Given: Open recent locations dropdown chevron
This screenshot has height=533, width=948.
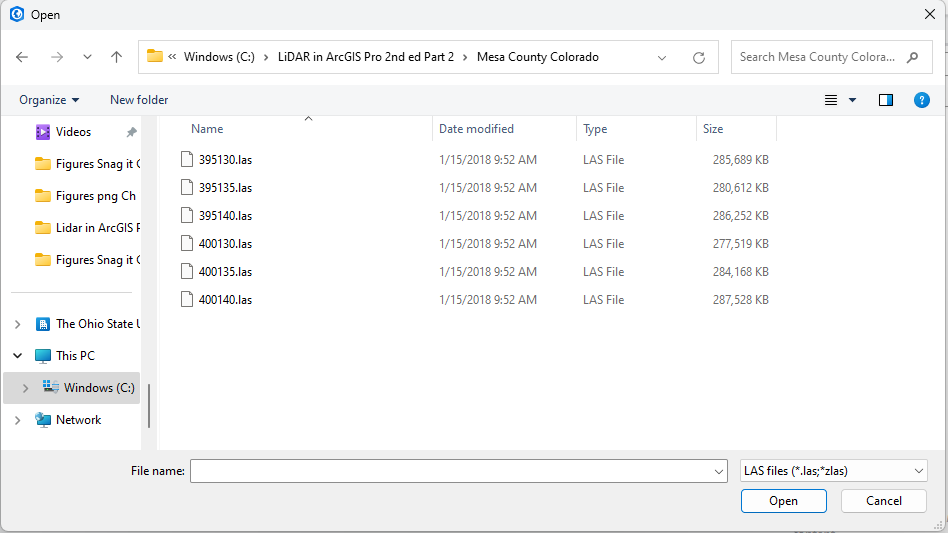Looking at the screenshot, I should (87, 57).
